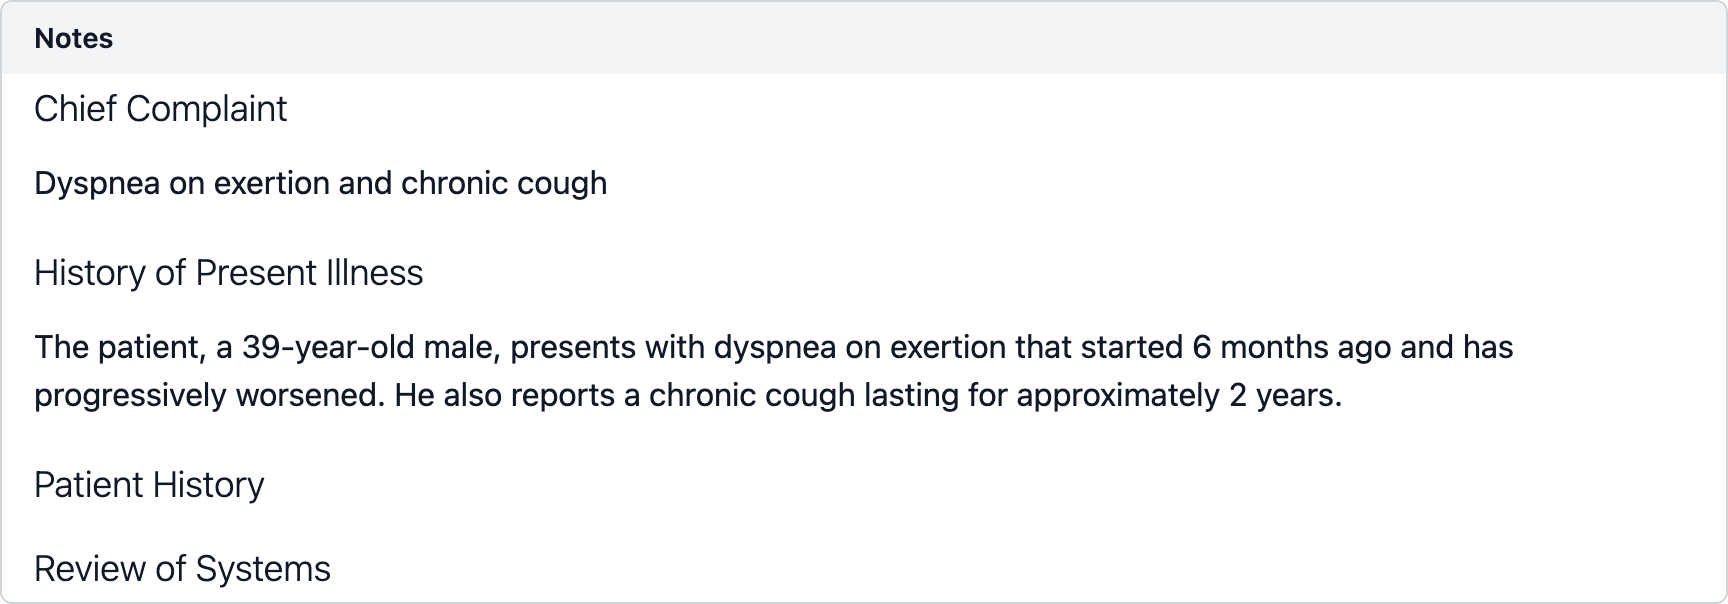Click the phrase '6 months ago'

click(1291, 347)
